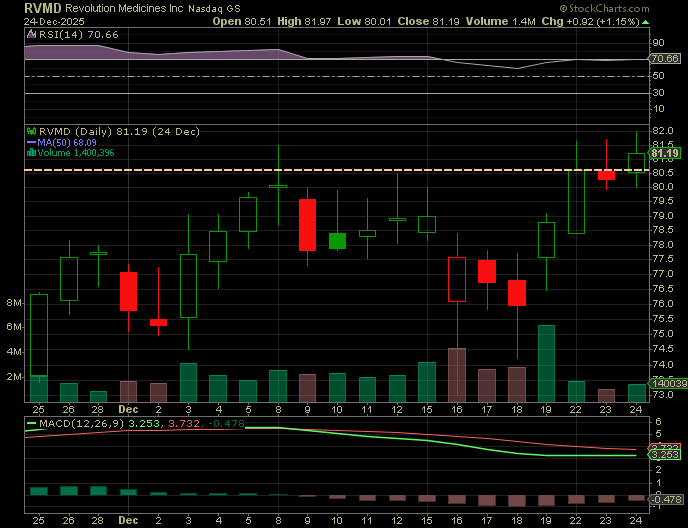This screenshot has height=528, width=688.
Task: Click the Dec 3 green volume bar
Action: [188, 382]
